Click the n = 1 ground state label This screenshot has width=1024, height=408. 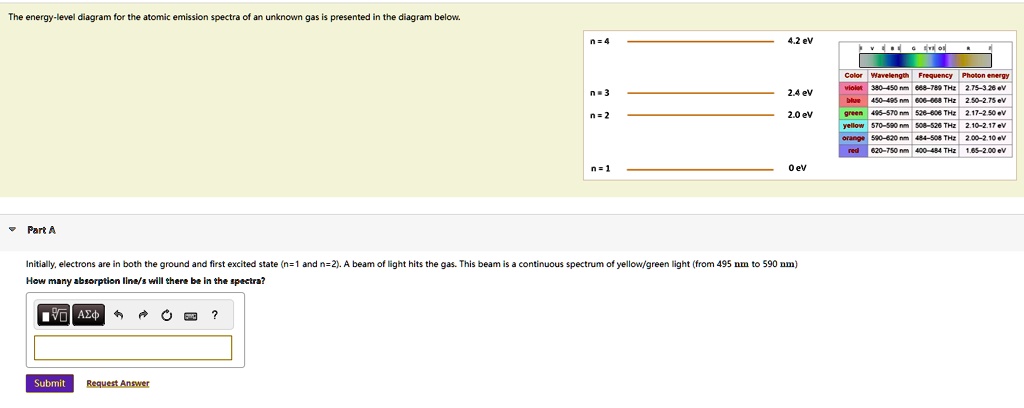[x=600, y=168]
